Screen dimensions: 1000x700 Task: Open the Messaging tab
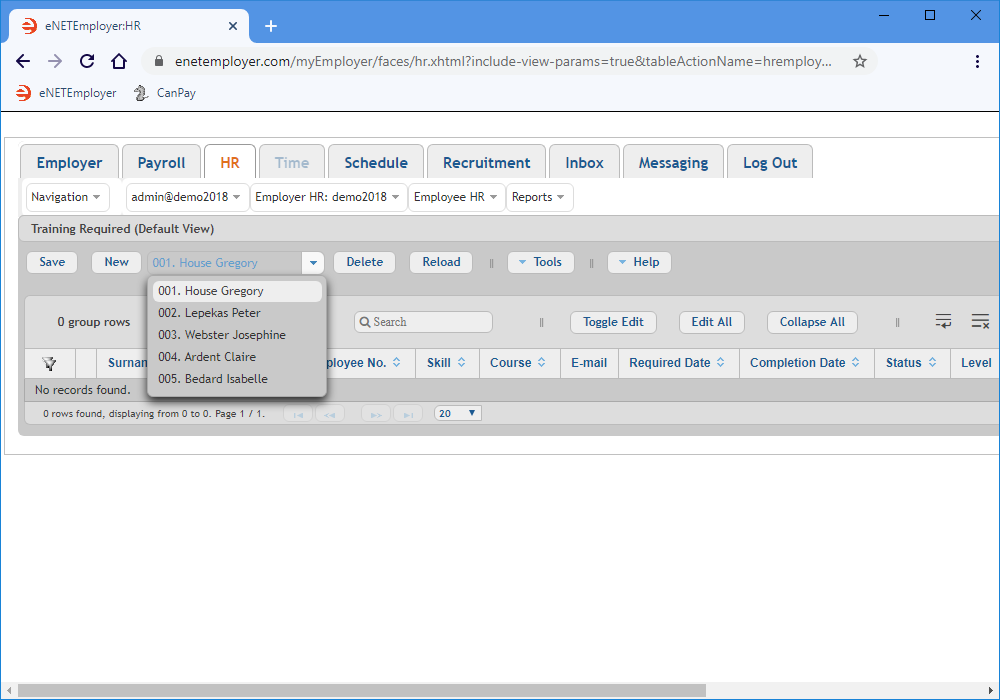[673, 163]
